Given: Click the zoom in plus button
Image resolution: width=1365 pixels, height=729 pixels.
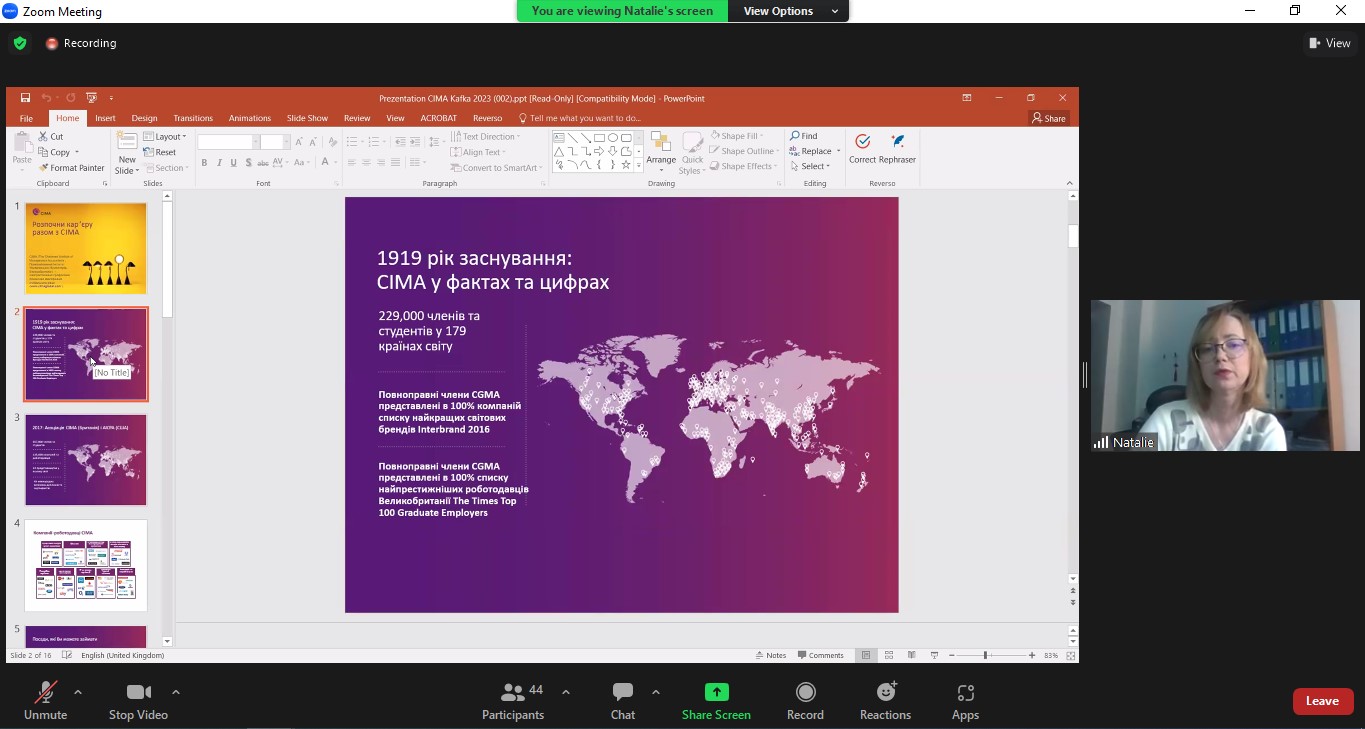Looking at the screenshot, I should (x=1032, y=655).
